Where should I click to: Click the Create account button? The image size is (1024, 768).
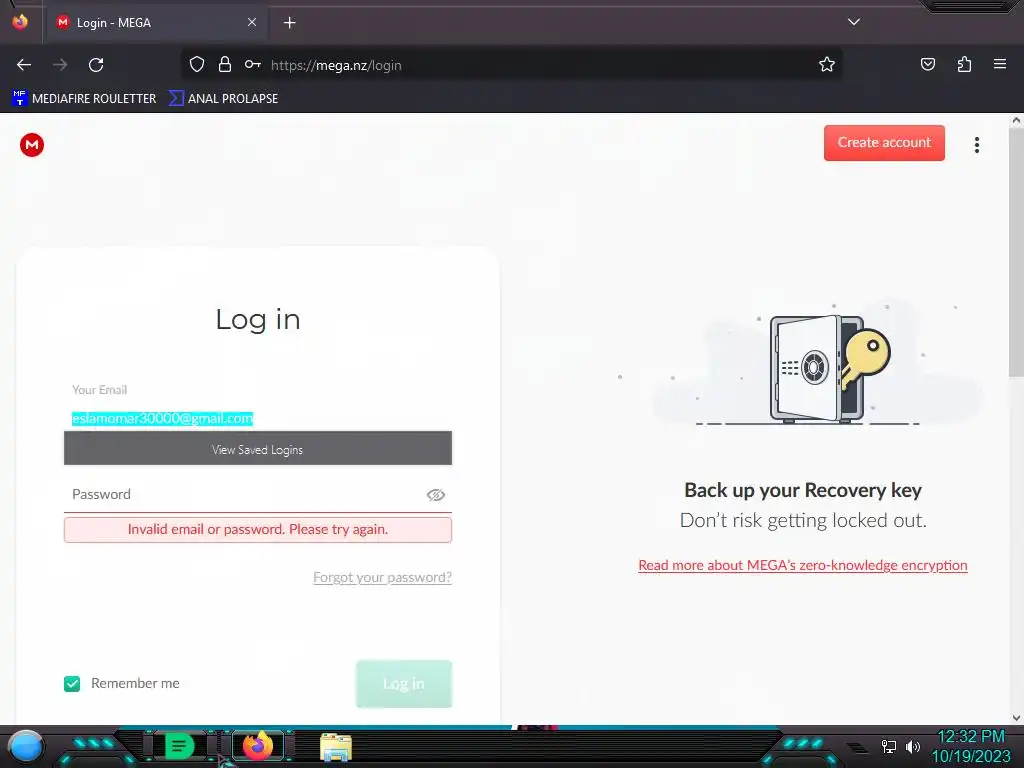click(884, 142)
